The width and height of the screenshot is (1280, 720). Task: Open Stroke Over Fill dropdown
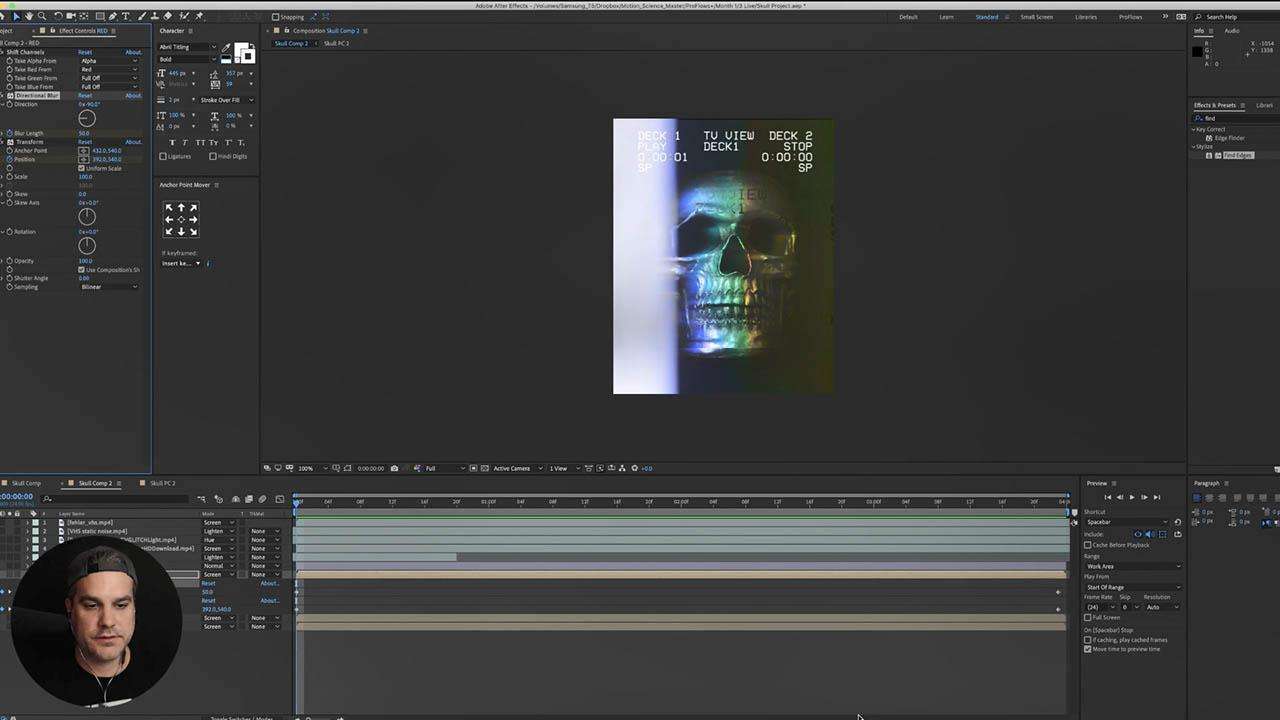[227, 100]
